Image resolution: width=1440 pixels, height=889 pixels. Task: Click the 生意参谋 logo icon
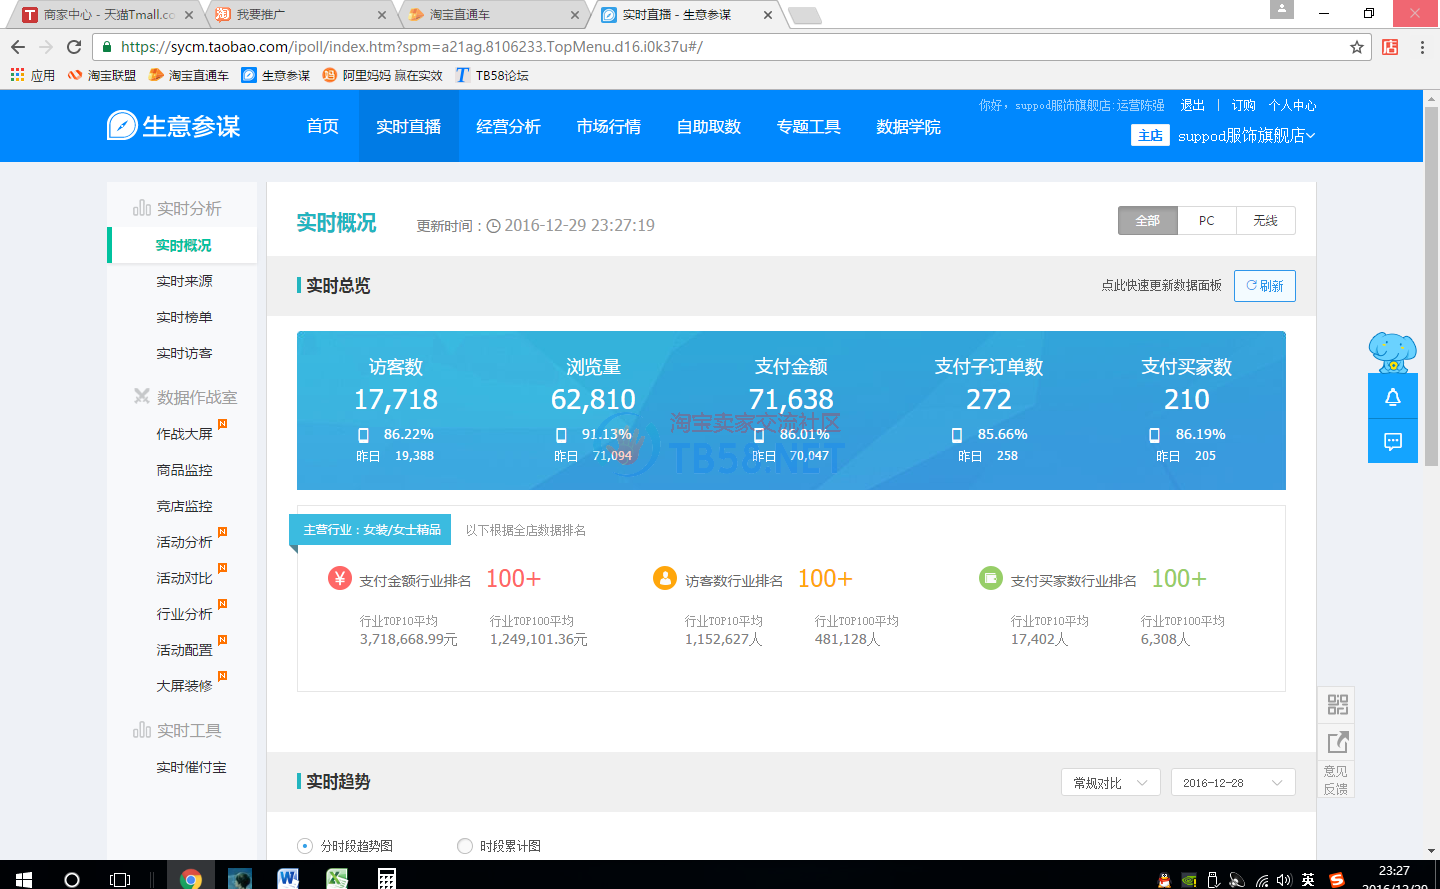tap(122, 126)
